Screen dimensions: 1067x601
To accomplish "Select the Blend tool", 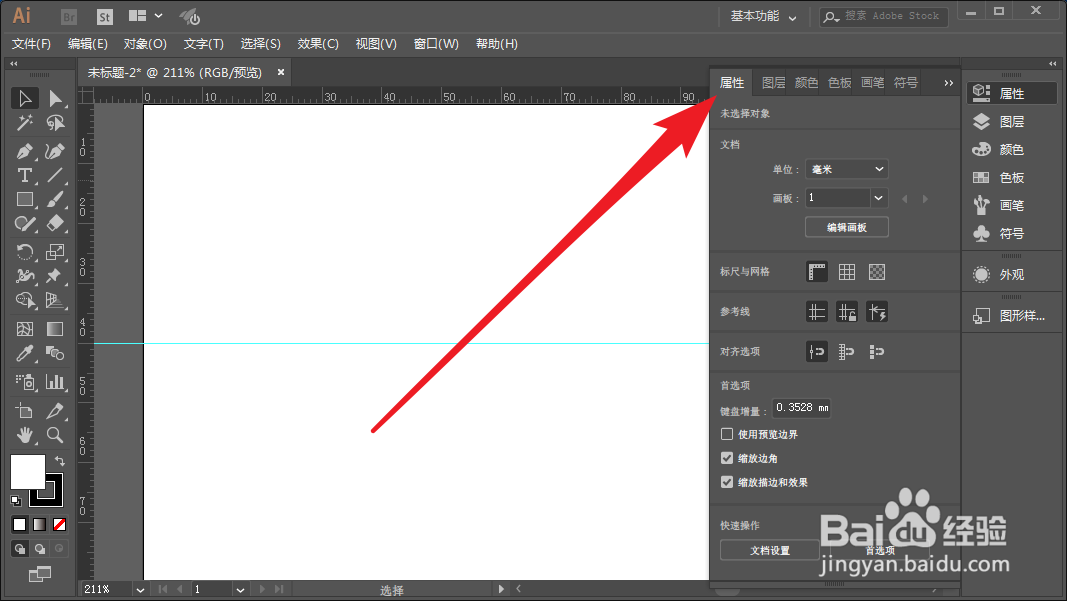I will click(55, 353).
